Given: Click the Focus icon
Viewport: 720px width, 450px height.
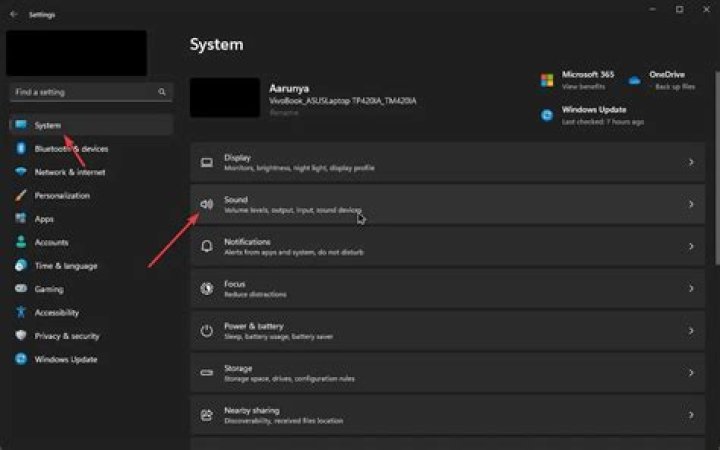Looking at the screenshot, I should click(207, 289).
